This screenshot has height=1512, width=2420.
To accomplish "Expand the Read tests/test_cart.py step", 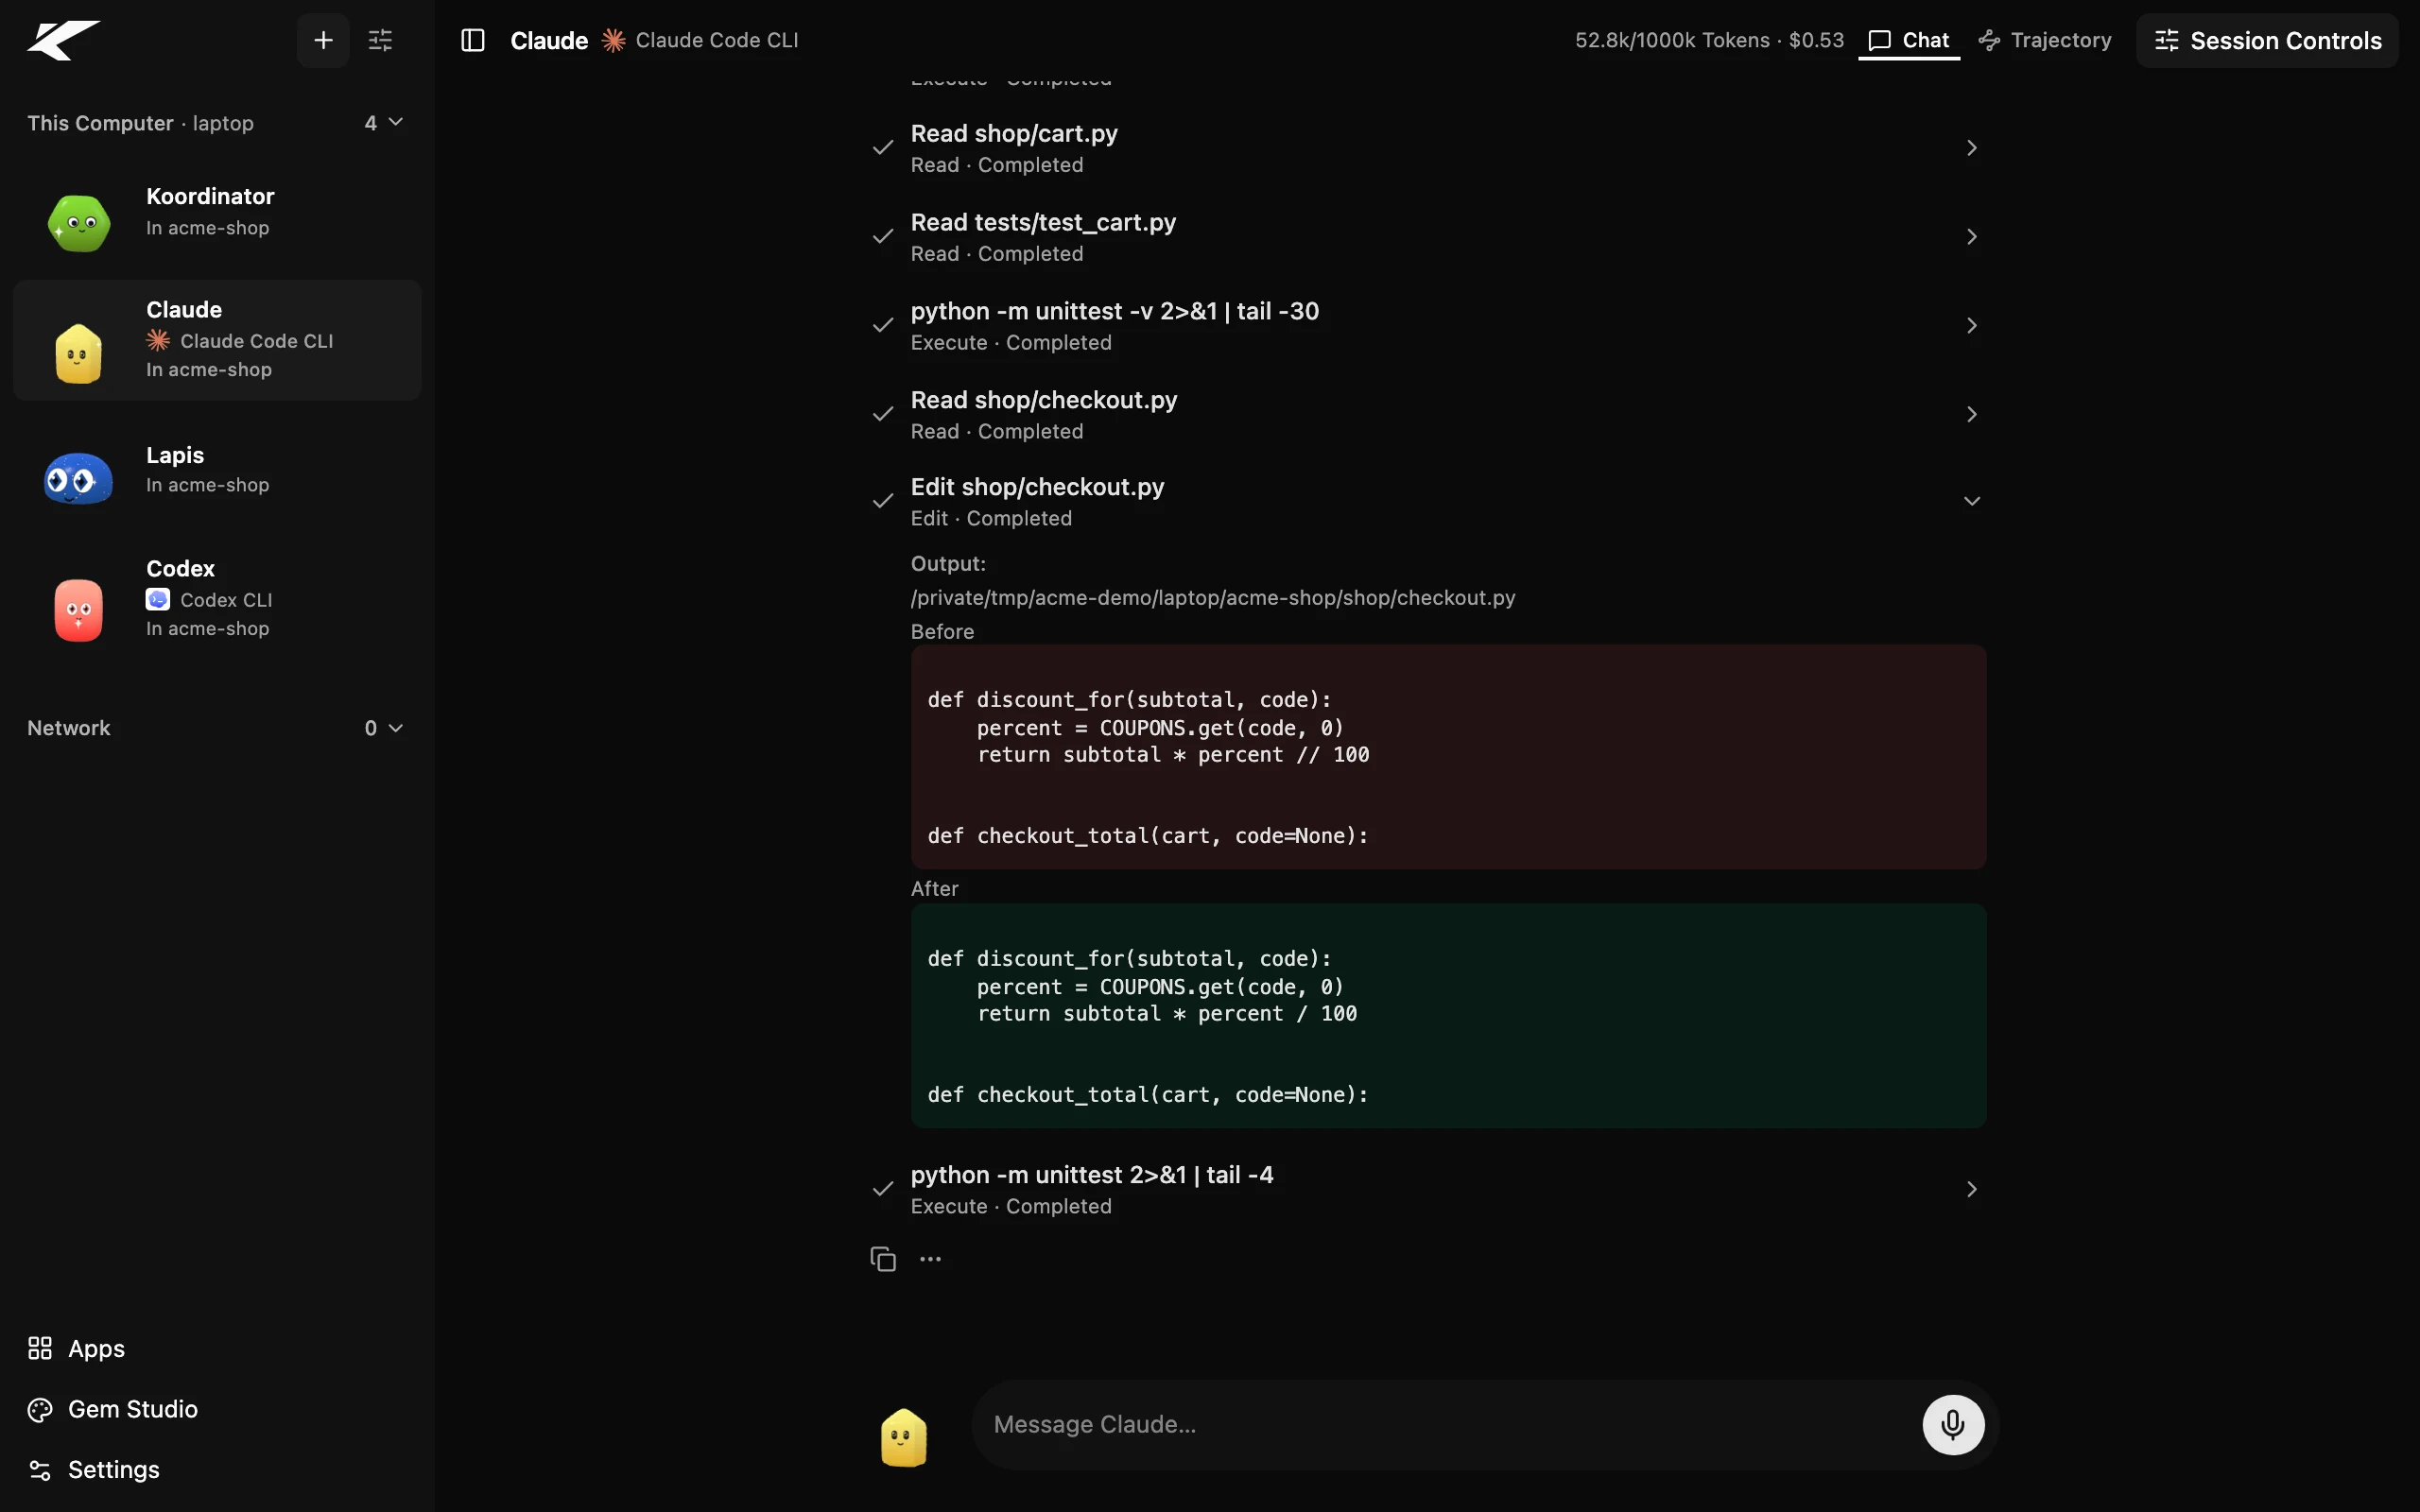I will (1971, 237).
